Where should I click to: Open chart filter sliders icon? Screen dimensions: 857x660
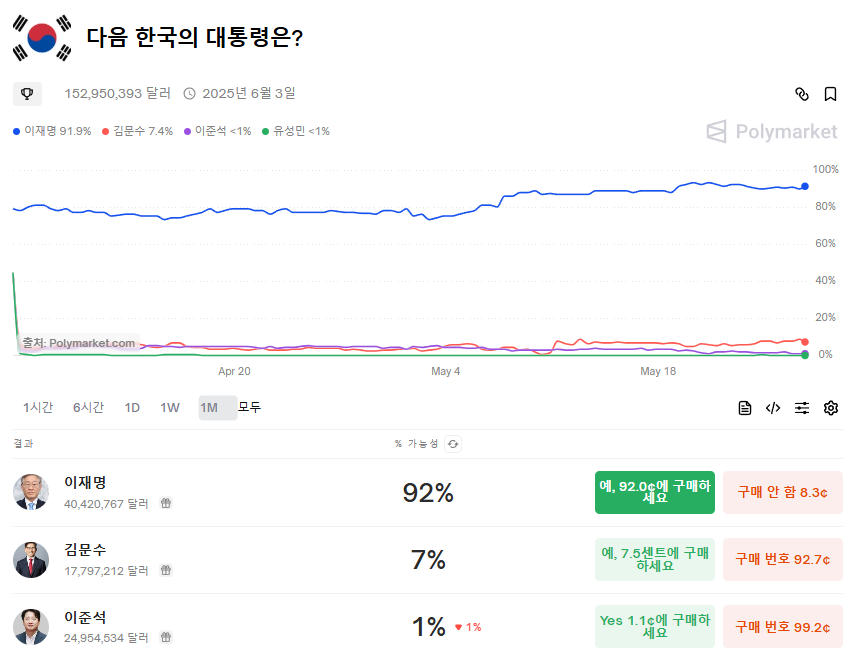point(802,408)
